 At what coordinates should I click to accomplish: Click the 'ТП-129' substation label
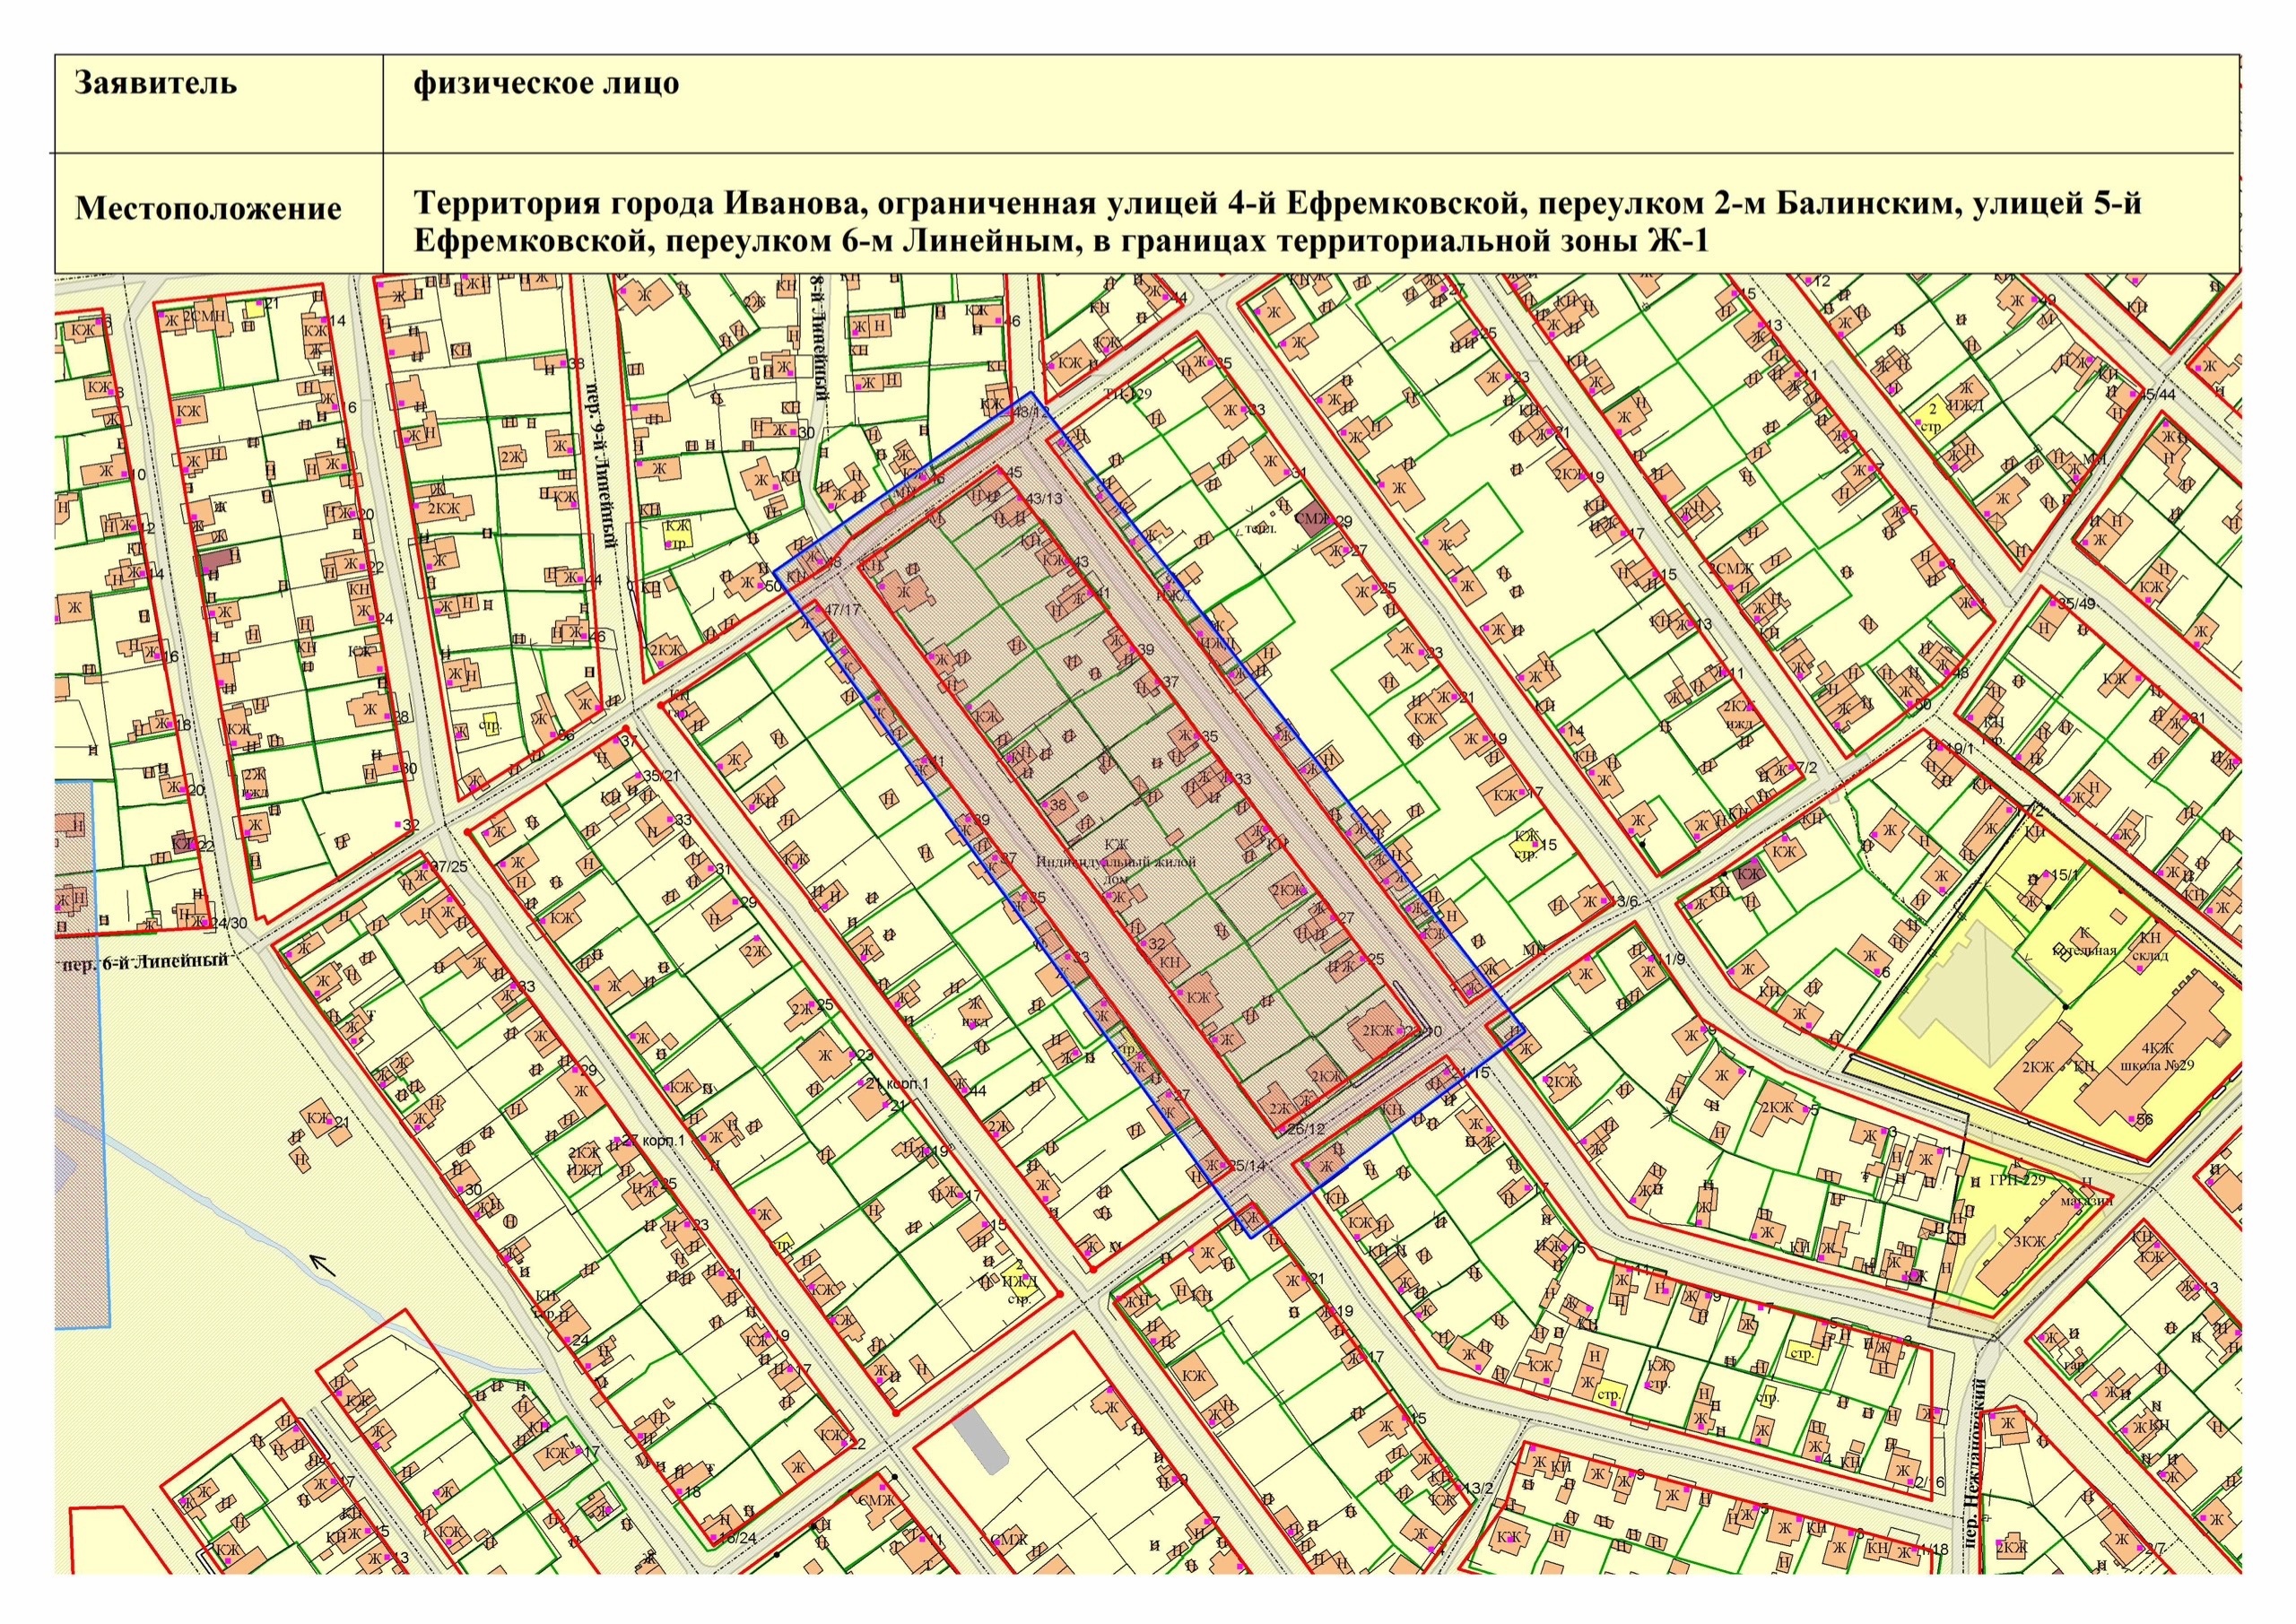click(1128, 394)
